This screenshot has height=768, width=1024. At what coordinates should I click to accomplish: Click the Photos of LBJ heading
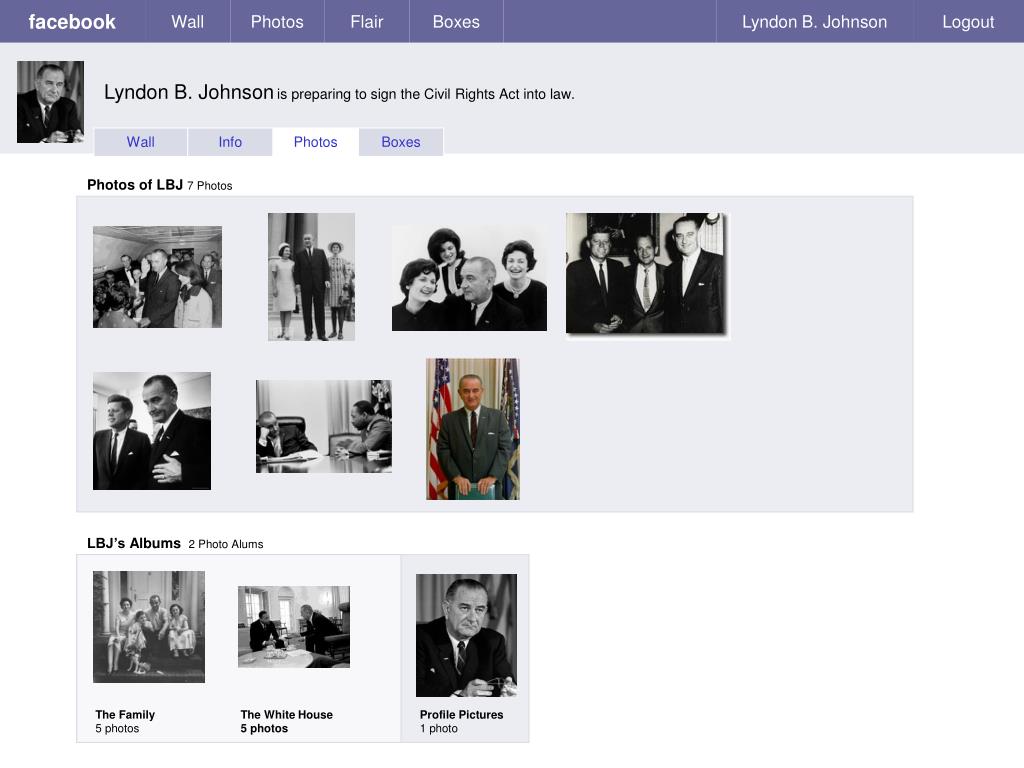tap(135, 185)
